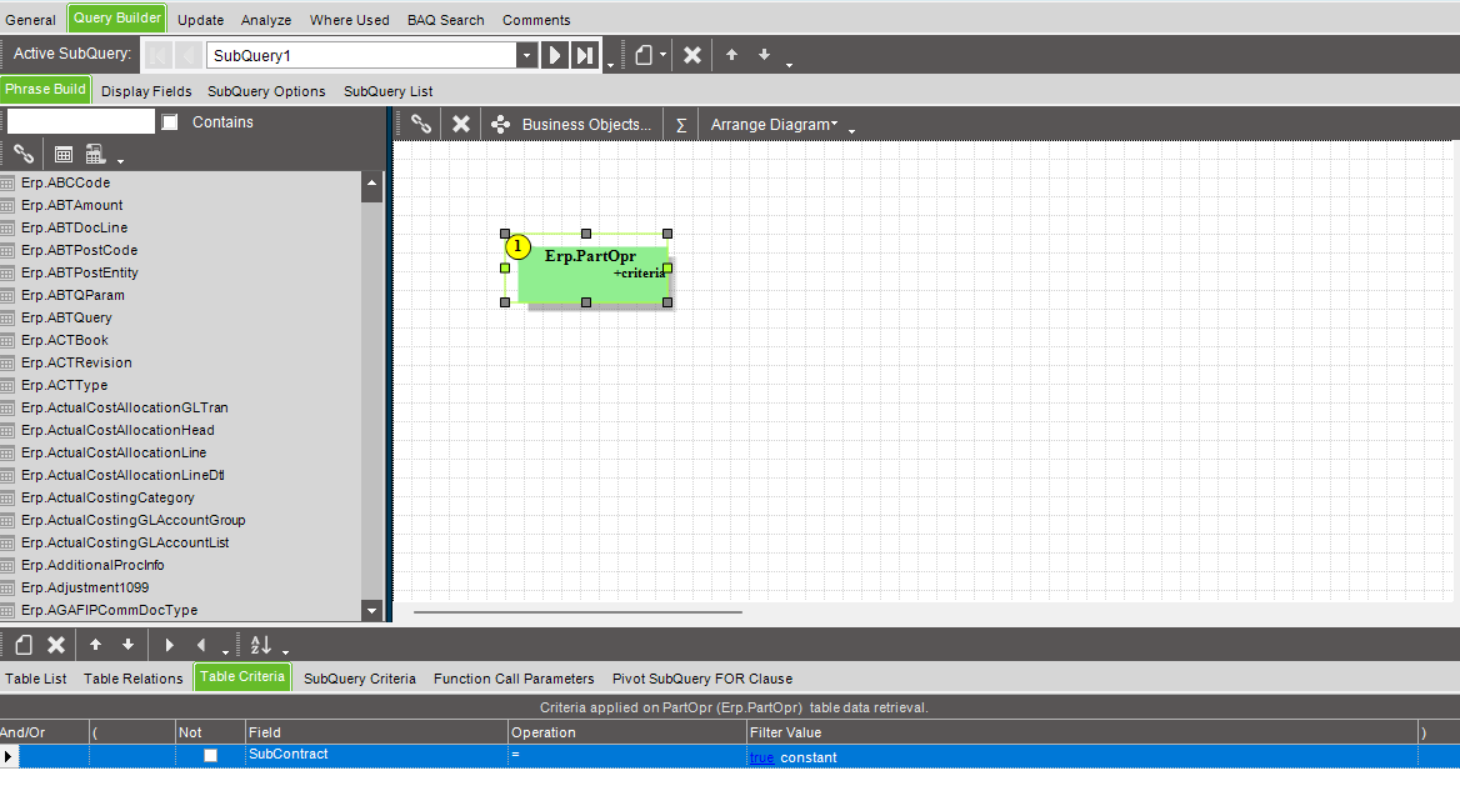Open SubQuery Criteria tab
The image size is (1460, 808).
point(360,678)
